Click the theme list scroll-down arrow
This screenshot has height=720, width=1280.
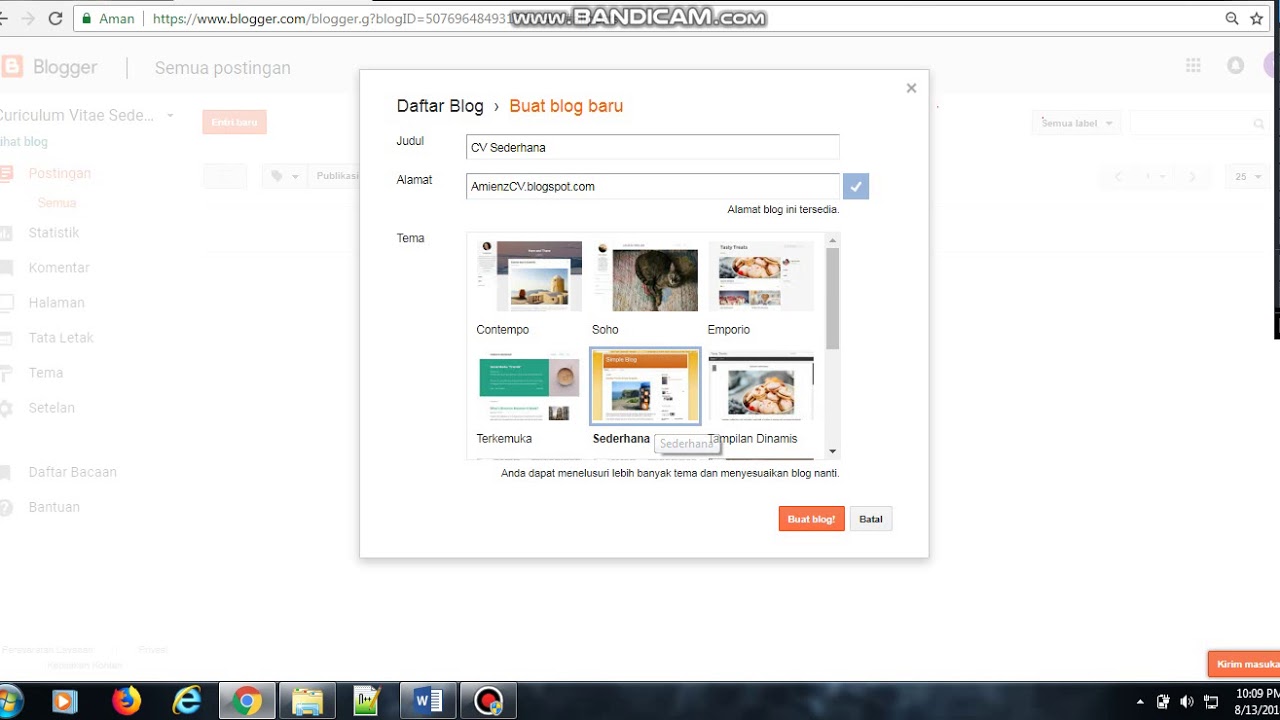(x=833, y=452)
